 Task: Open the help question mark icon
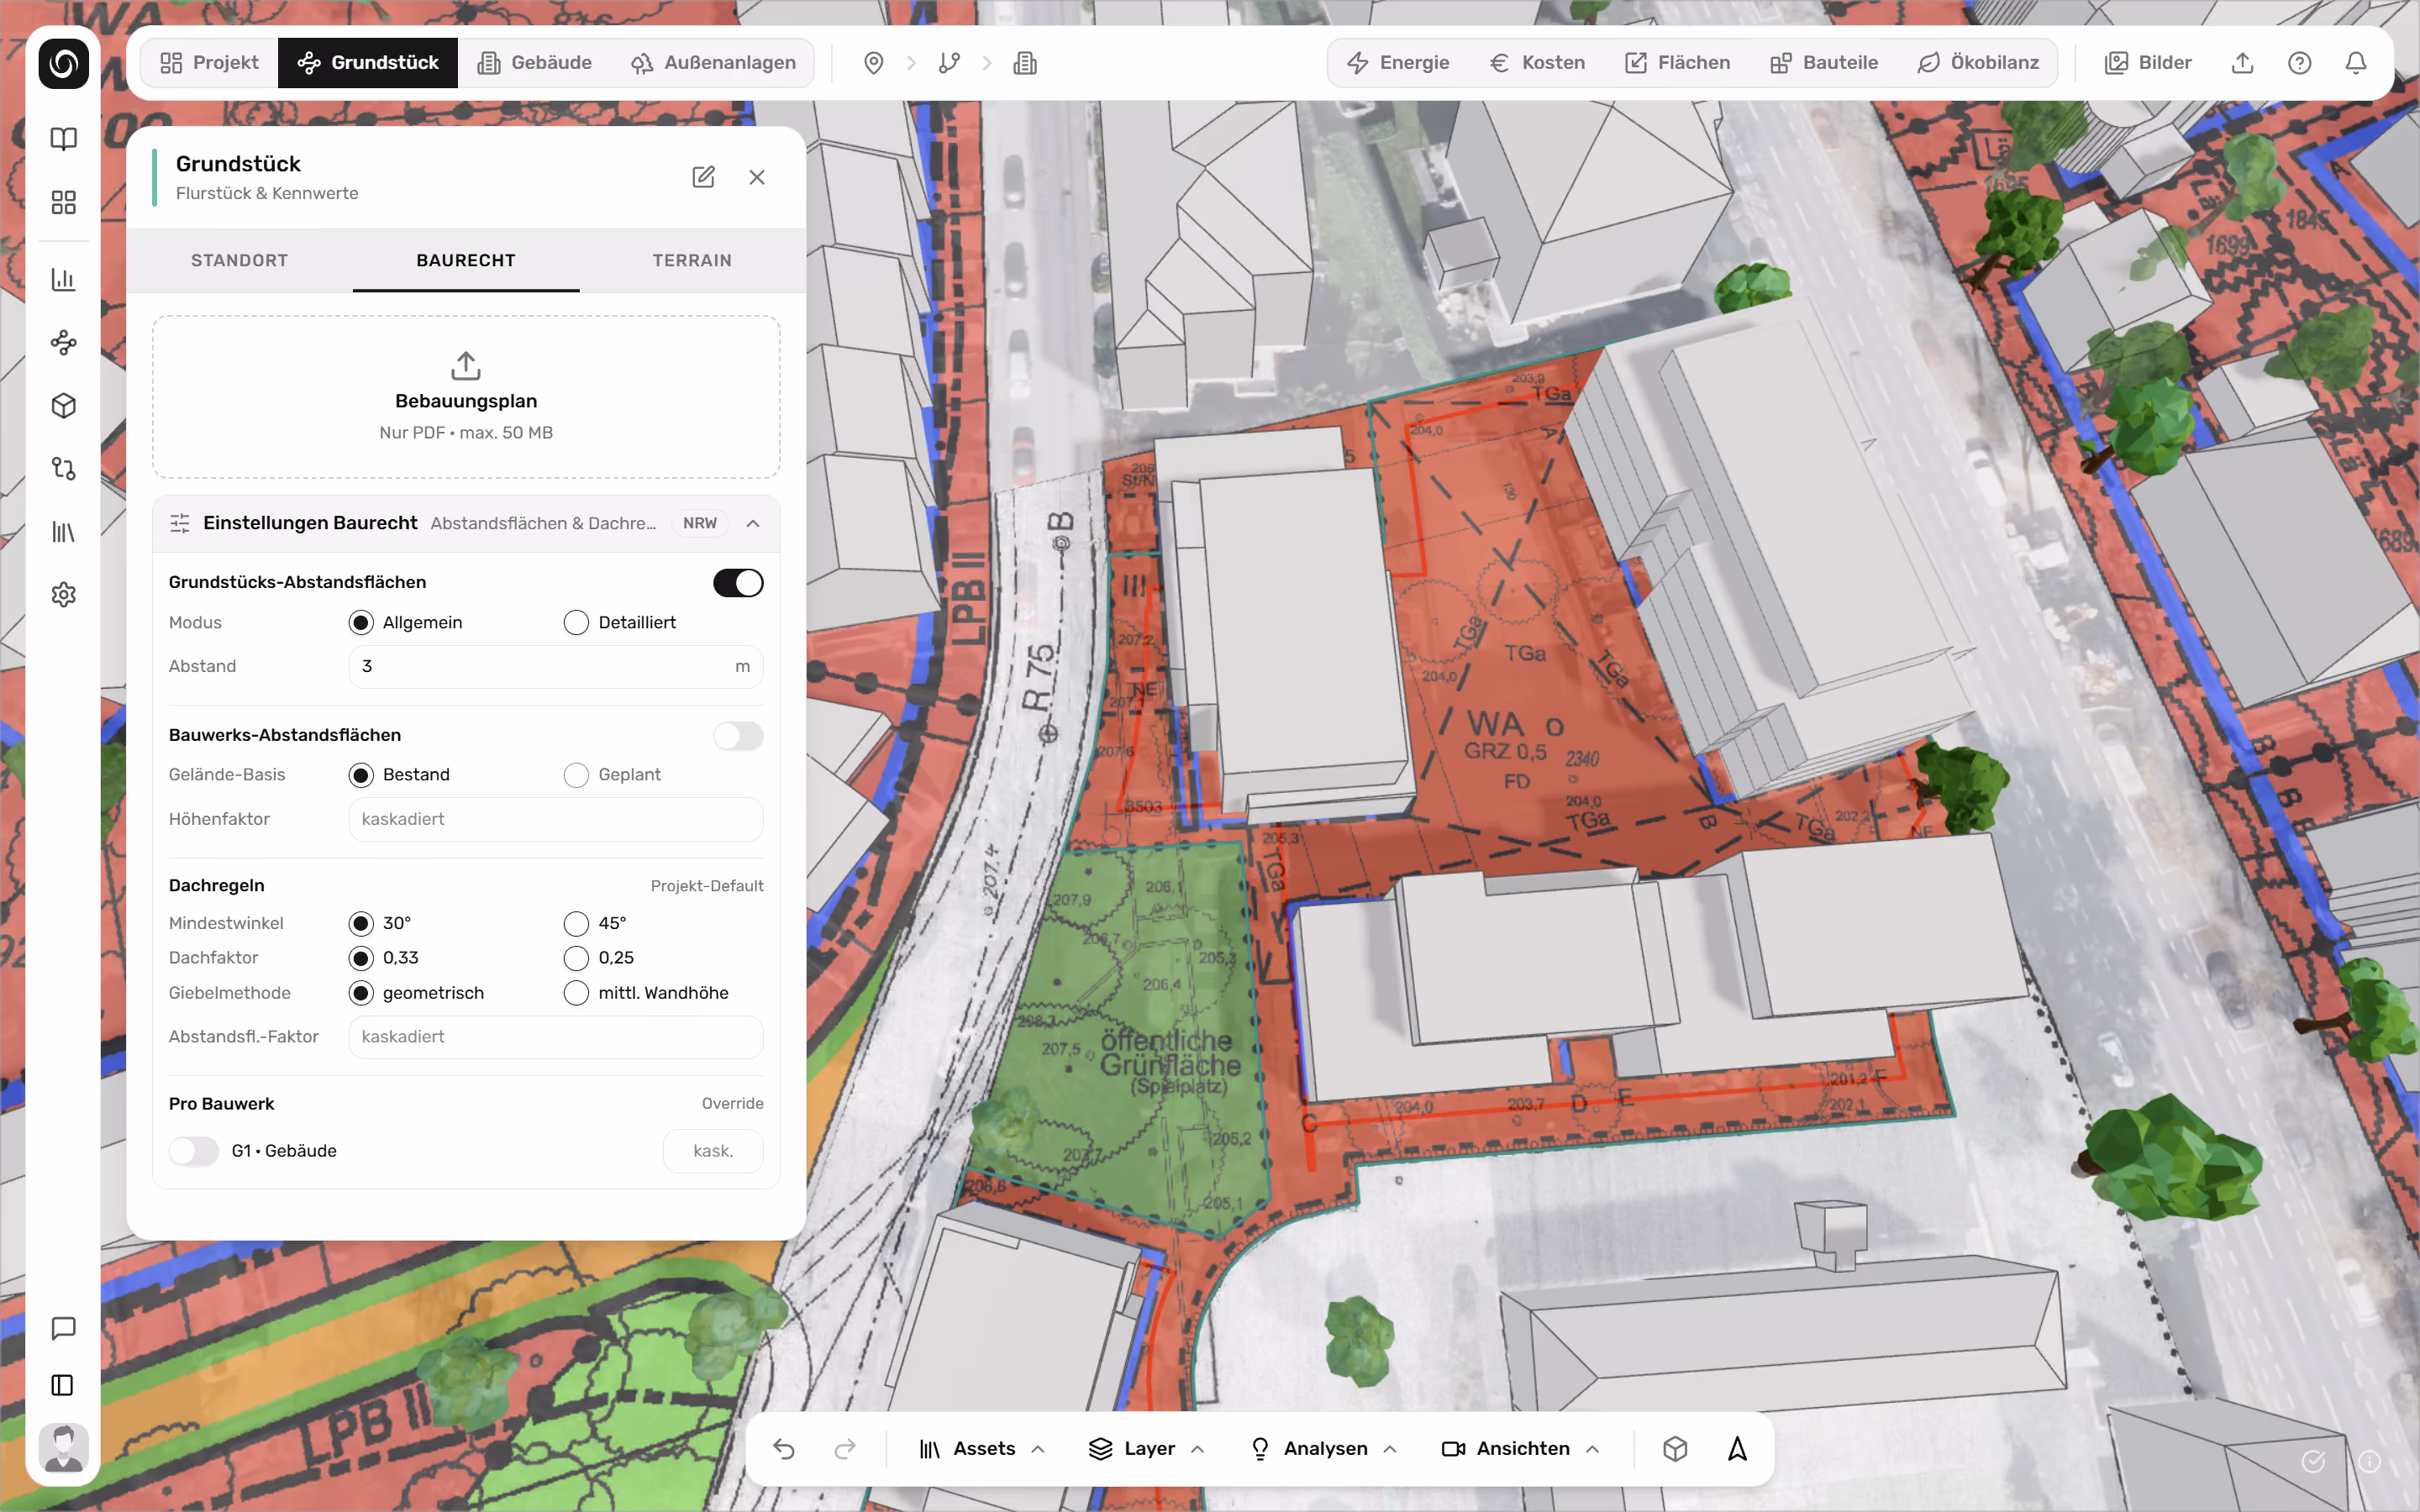coord(2299,63)
